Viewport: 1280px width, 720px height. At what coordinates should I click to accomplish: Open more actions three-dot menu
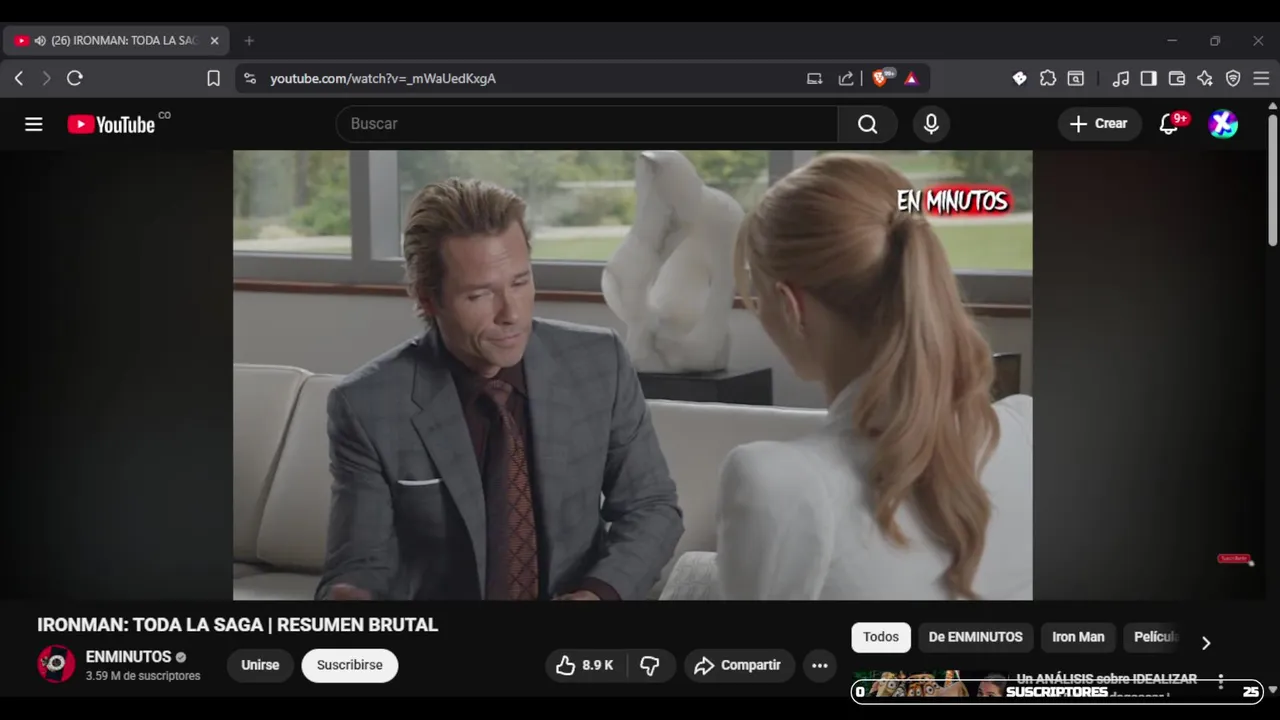(820, 665)
